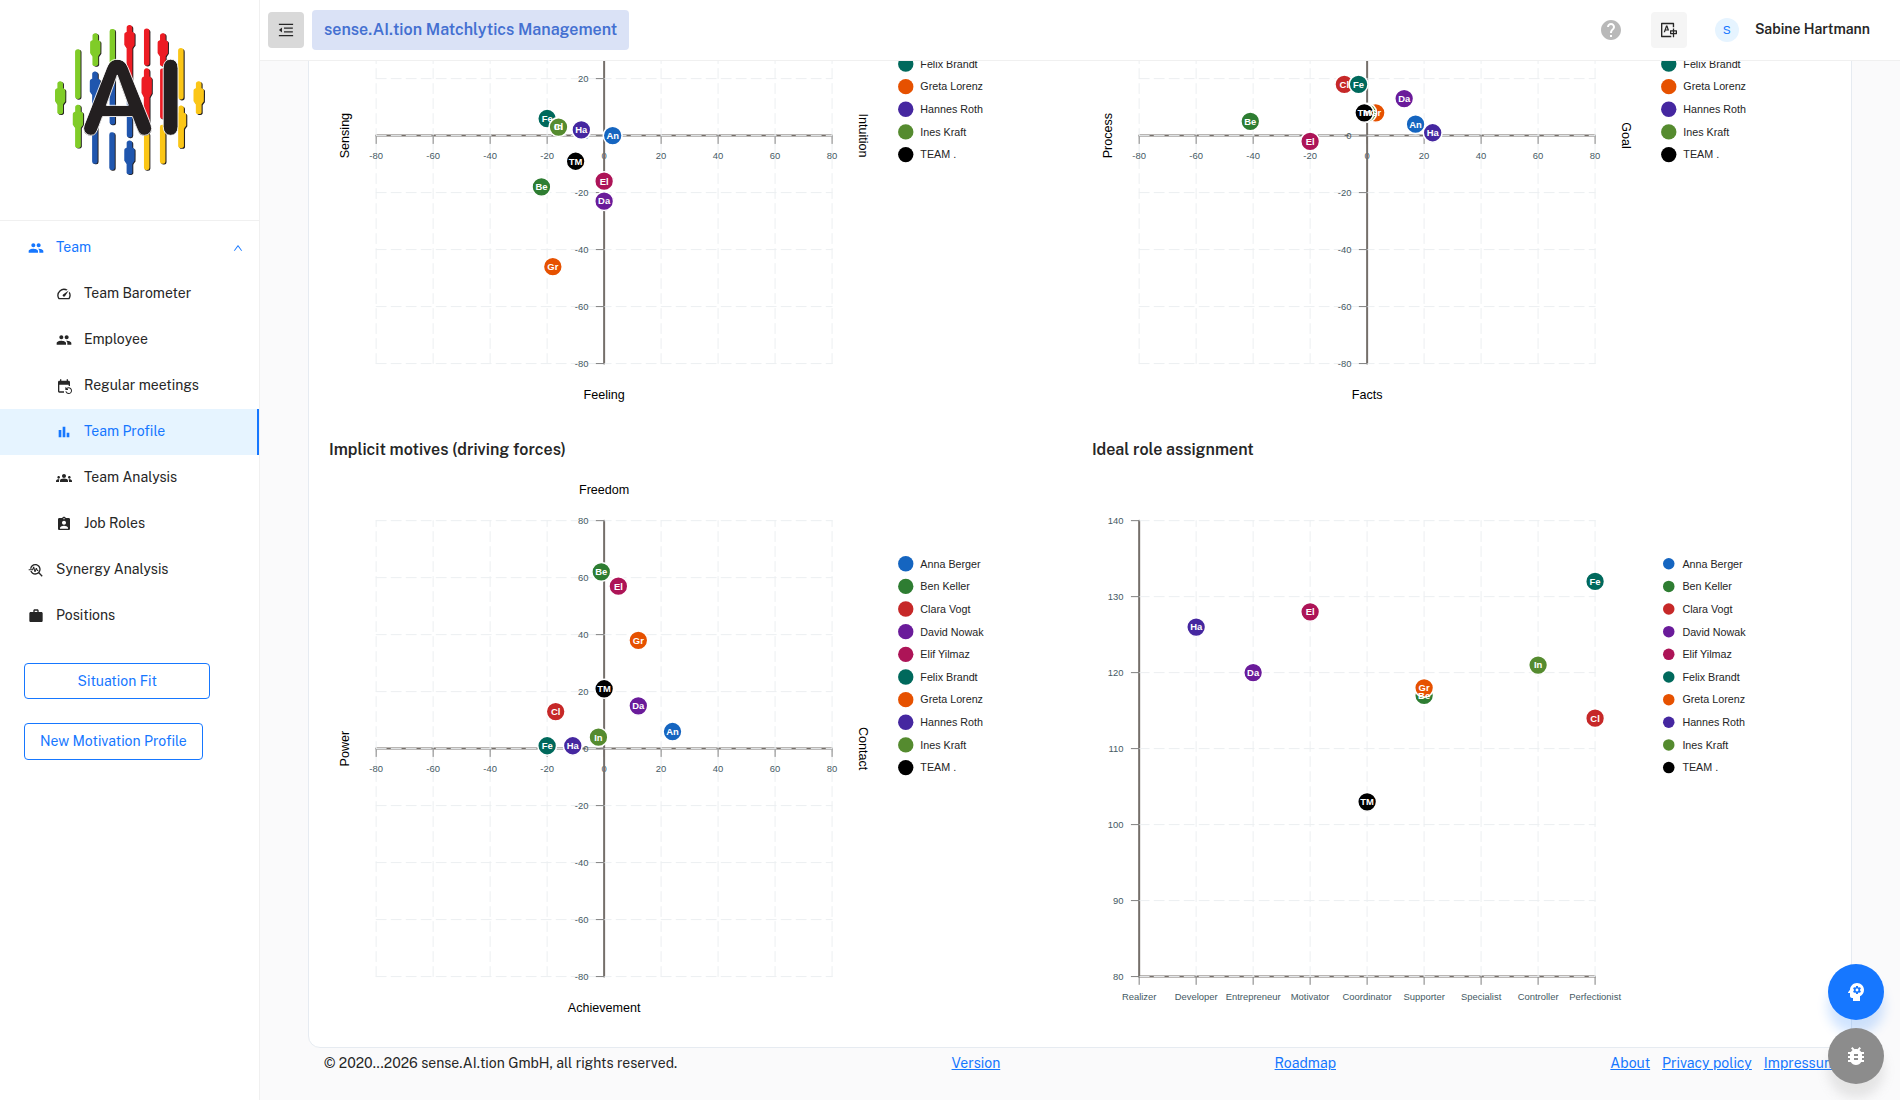Open the Privacy policy link
1900x1100 pixels.
click(1707, 1063)
